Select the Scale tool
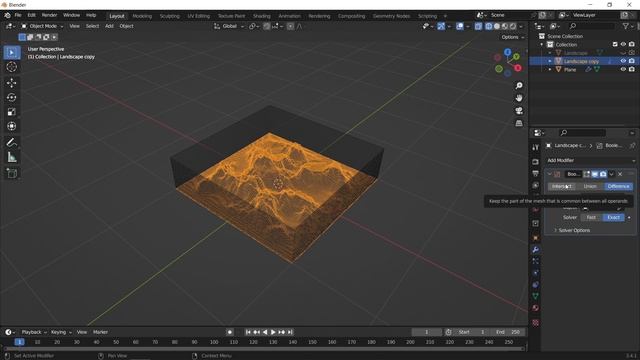640x360 pixels. 11,112
